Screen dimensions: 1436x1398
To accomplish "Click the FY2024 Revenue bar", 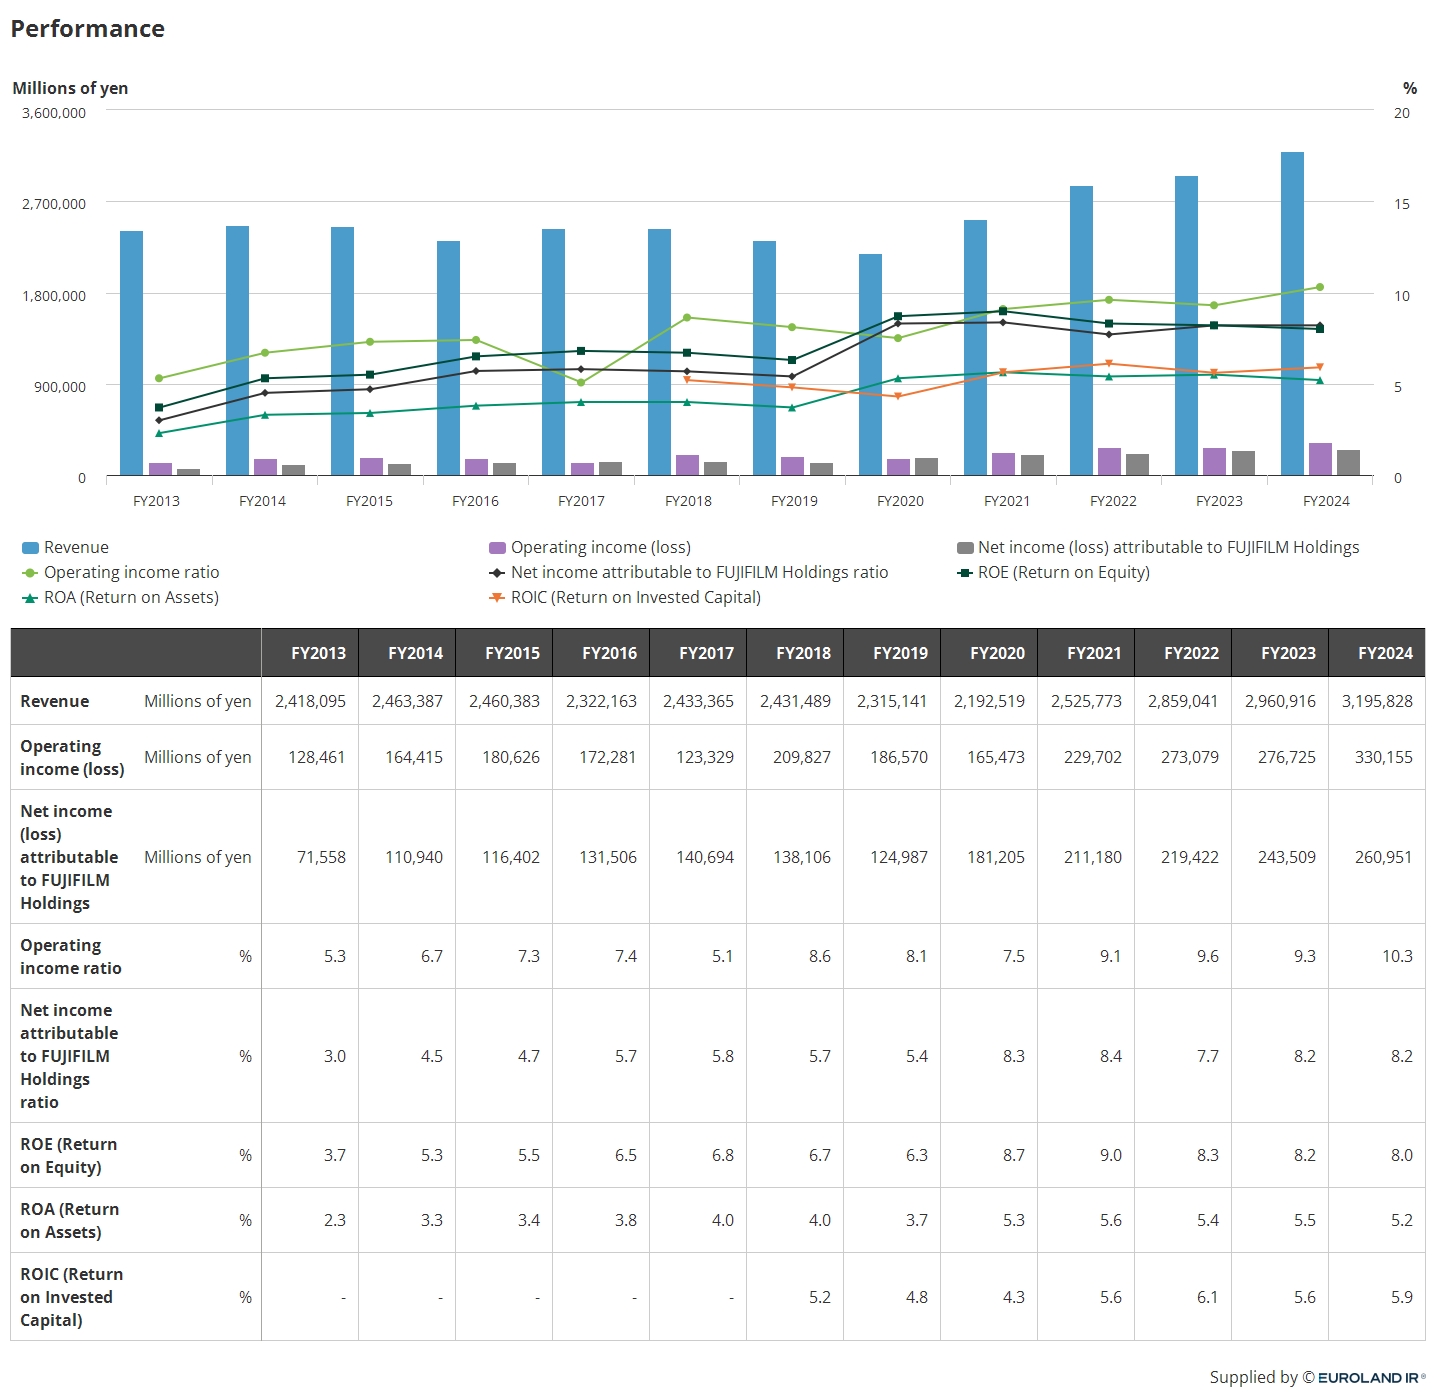I will pyautogui.click(x=1292, y=312).
